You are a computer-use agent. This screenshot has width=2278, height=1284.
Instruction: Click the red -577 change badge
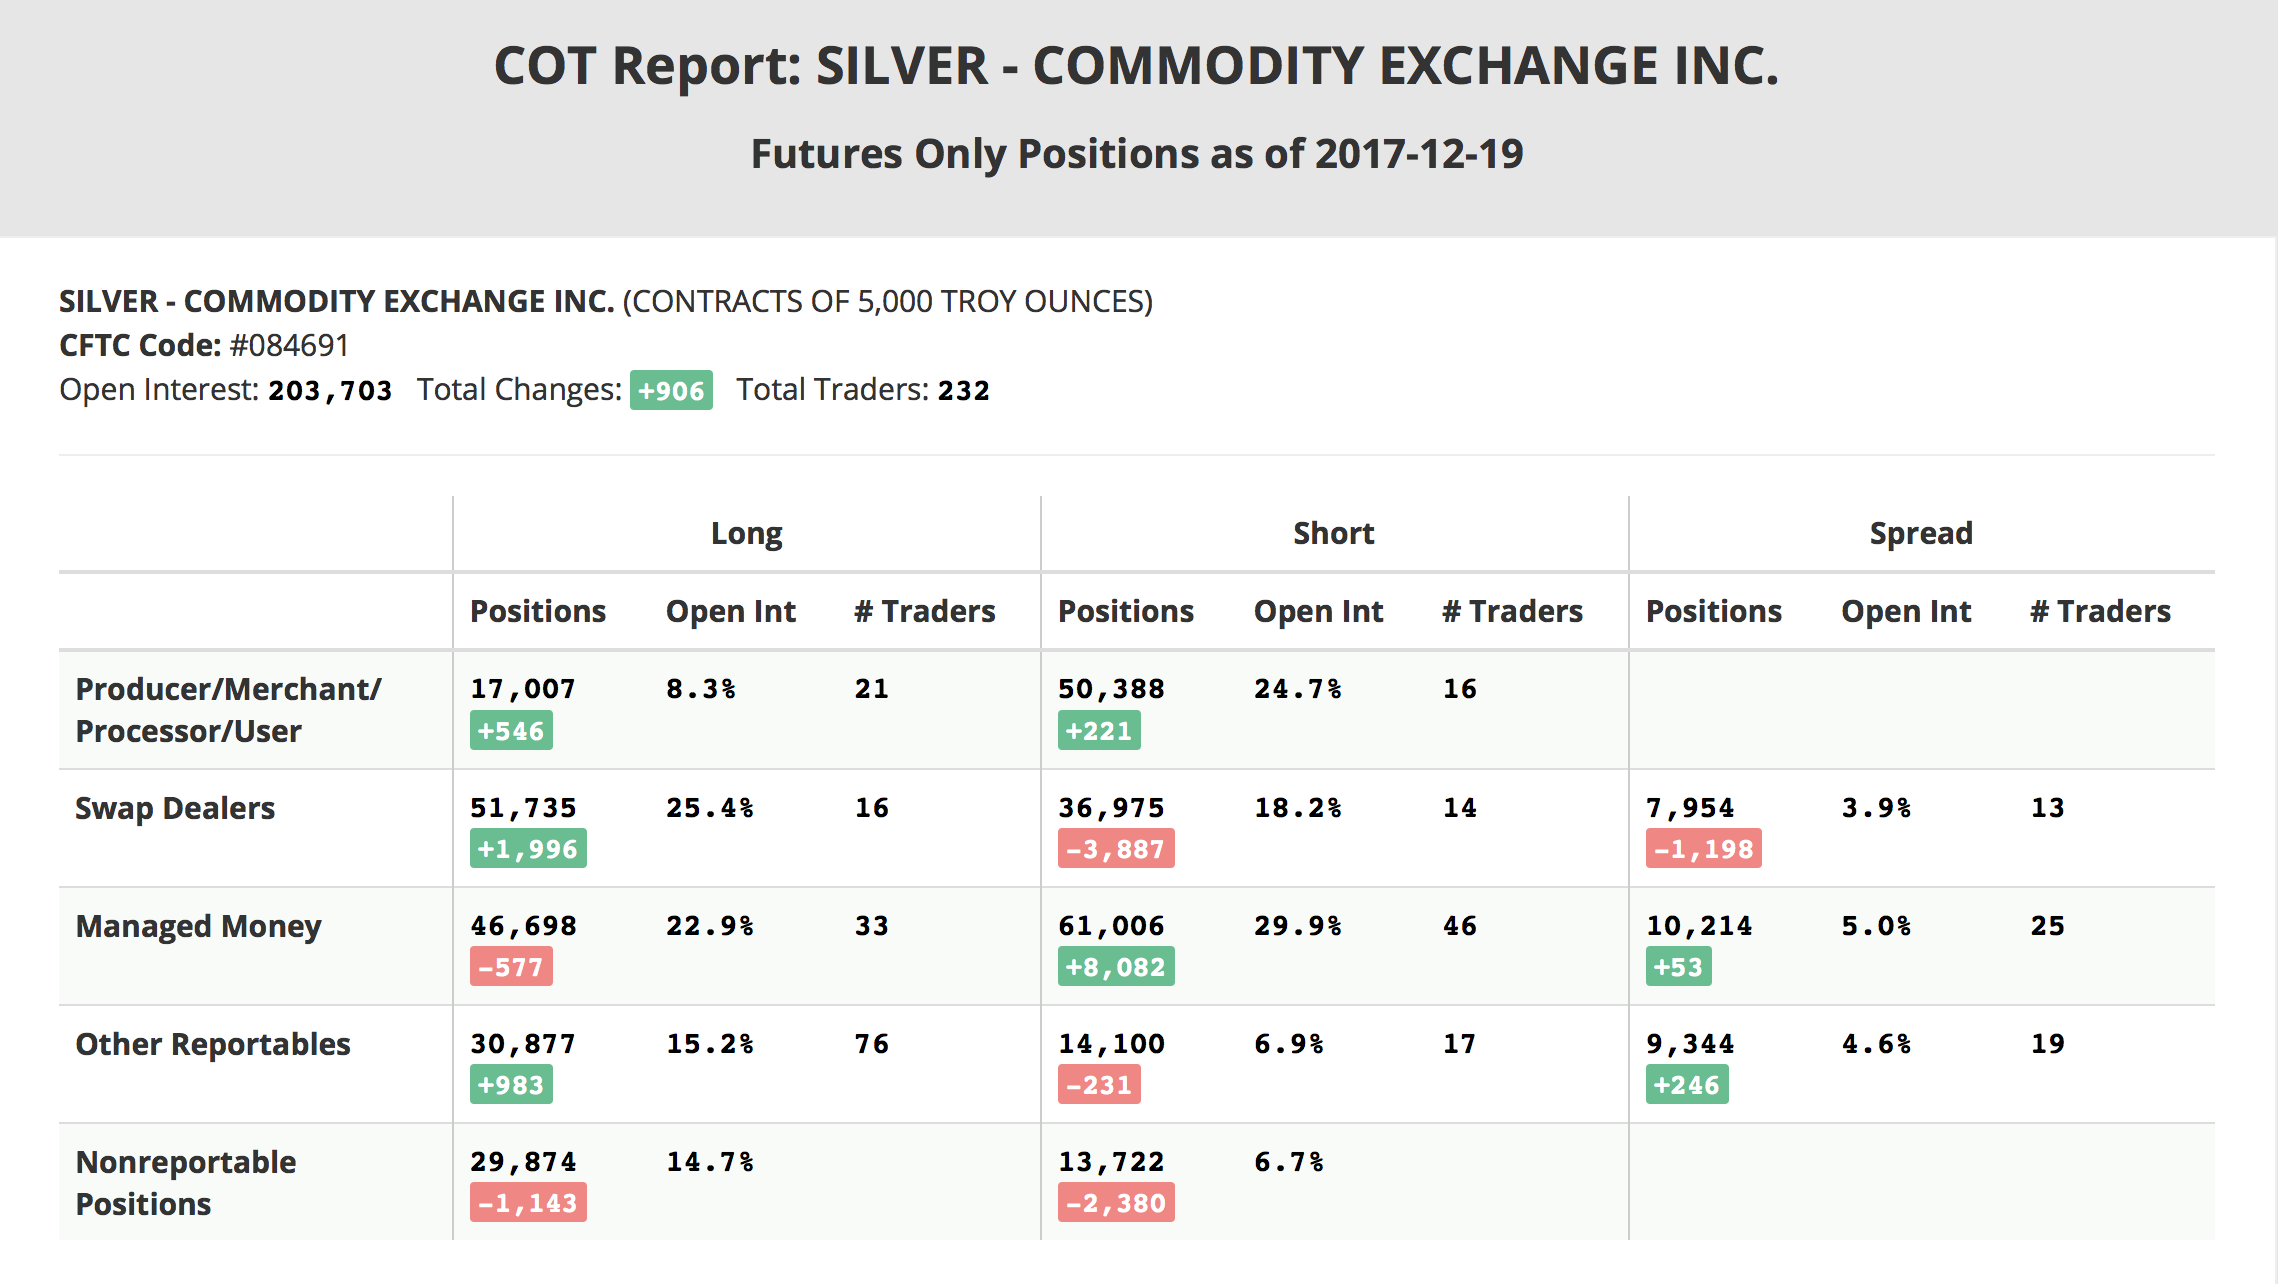511,967
